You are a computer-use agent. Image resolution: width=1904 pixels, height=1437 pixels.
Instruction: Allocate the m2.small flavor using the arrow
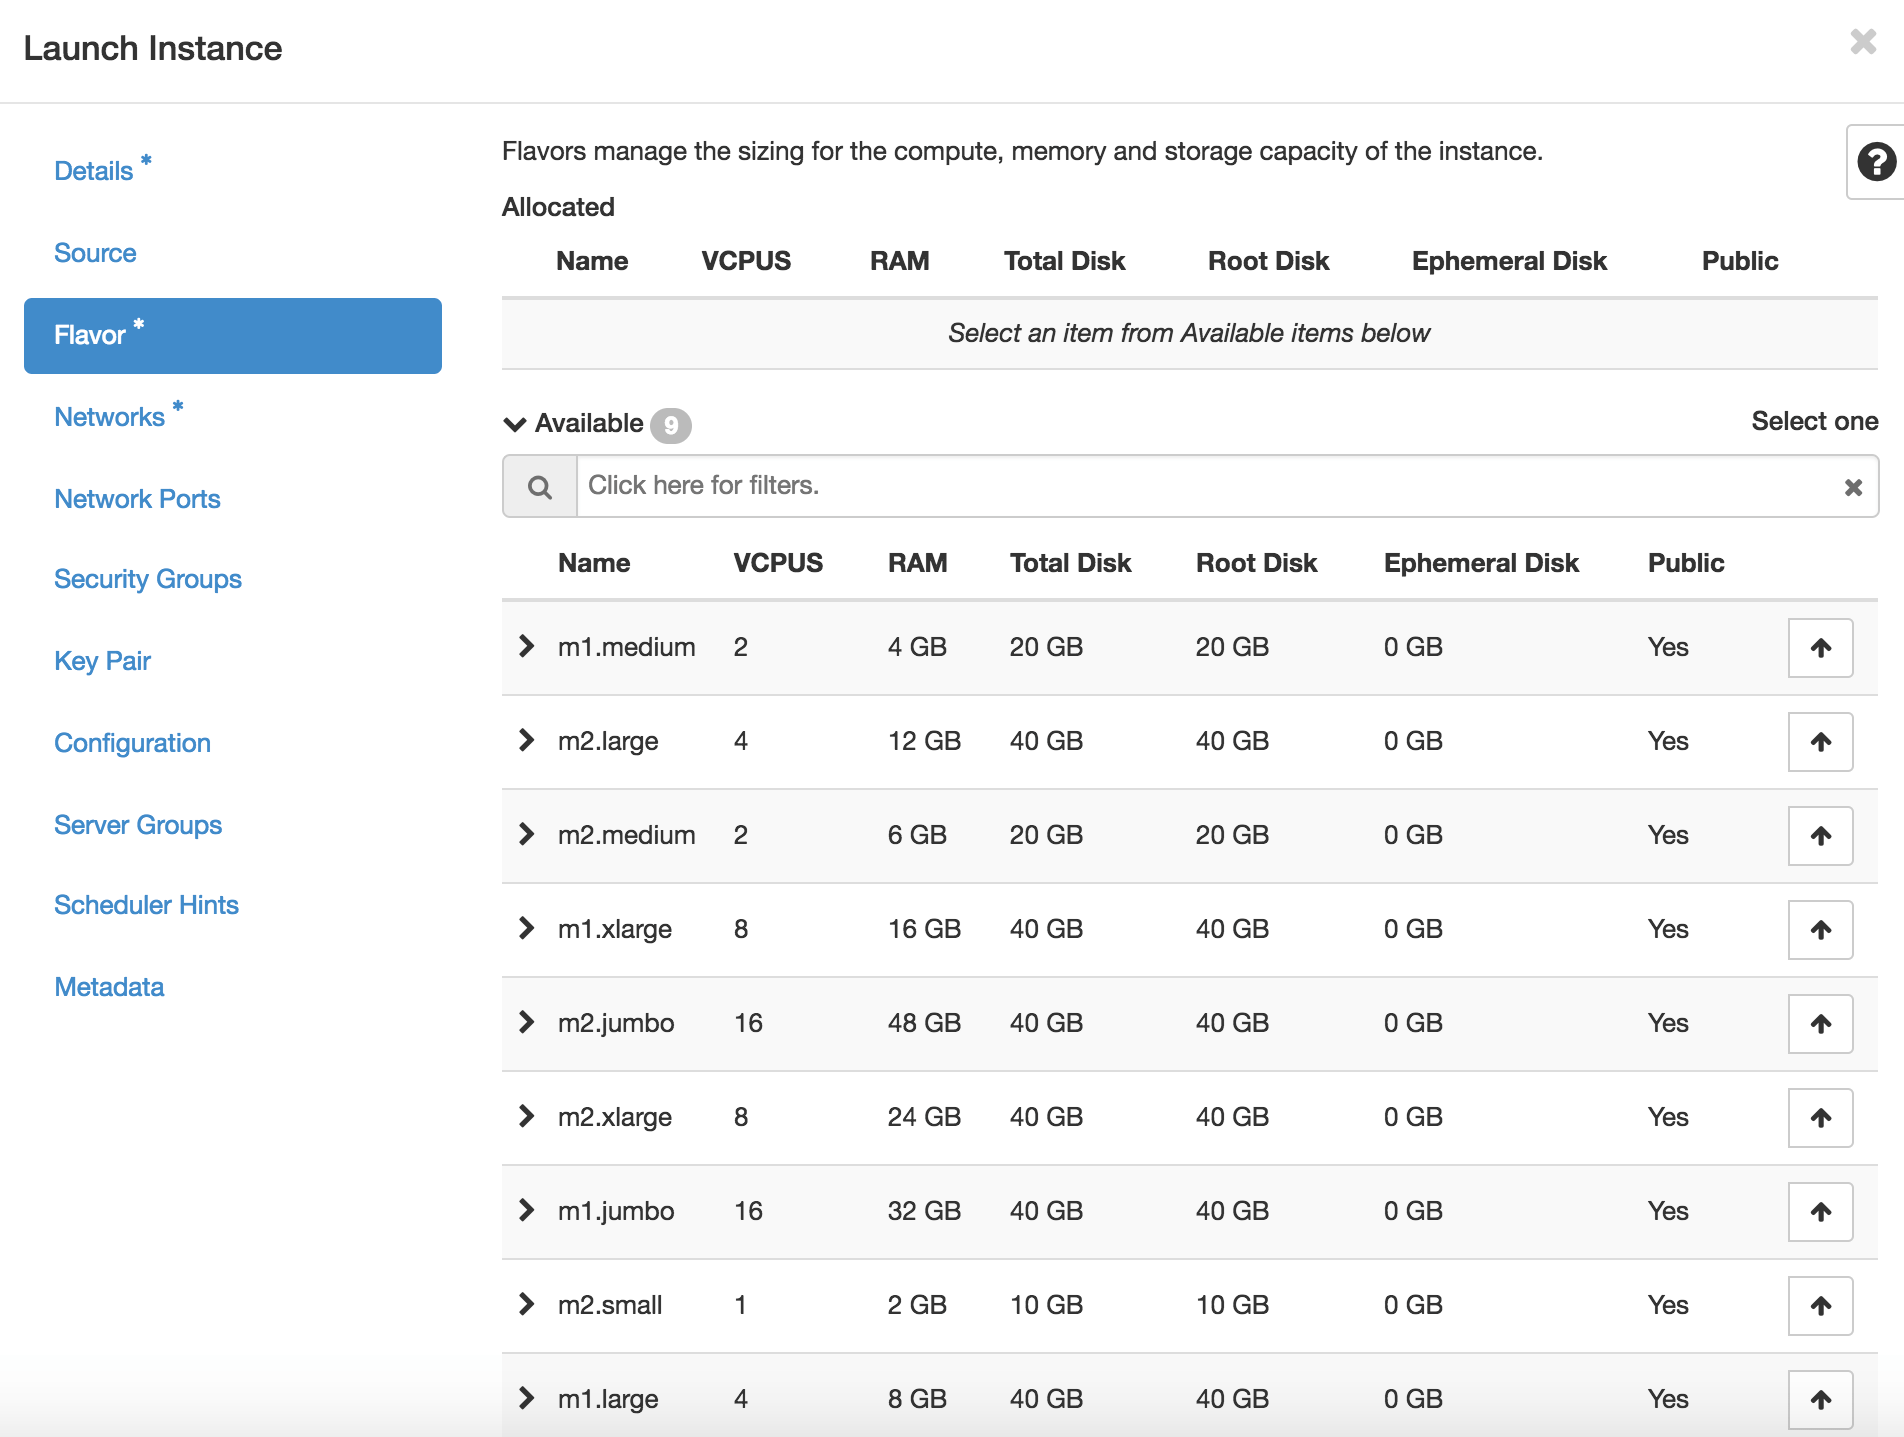[1819, 1306]
